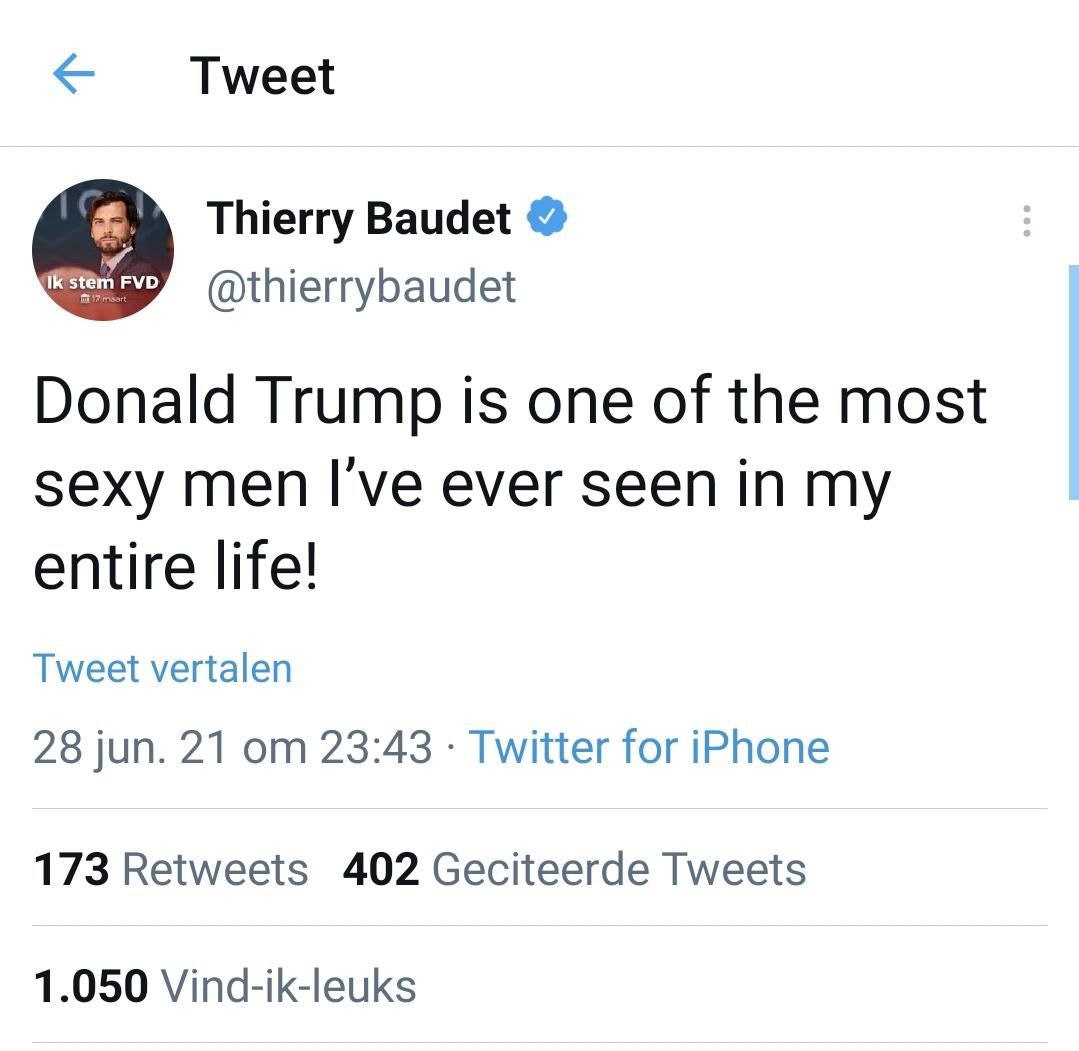This screenshot has width=1079, height=1051.
Task: Show the 1.050 Vind-ik-leuks list
Action: click(x=225, y=986)
